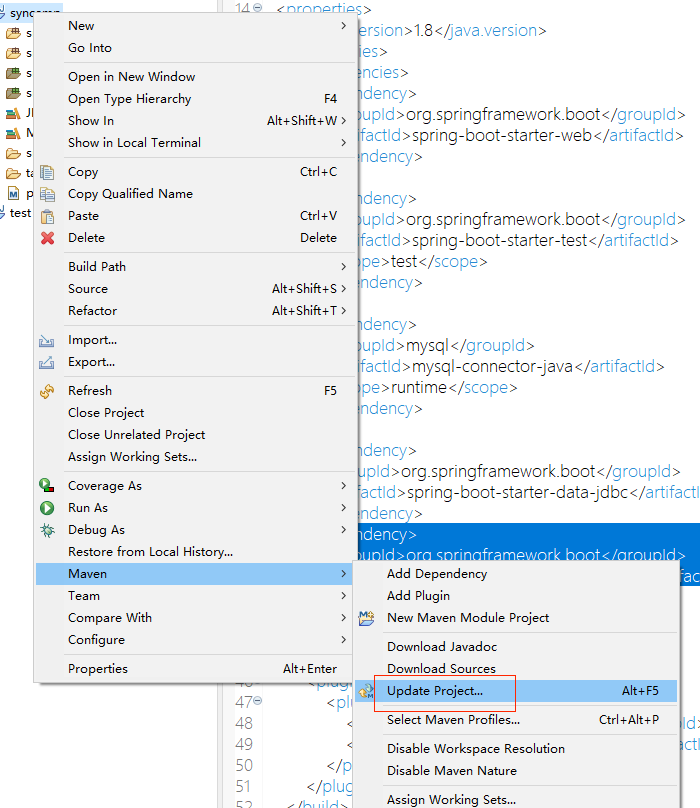Click the Refresh arrows icon
The image size is (700, 808).
(x=47, y=391)
